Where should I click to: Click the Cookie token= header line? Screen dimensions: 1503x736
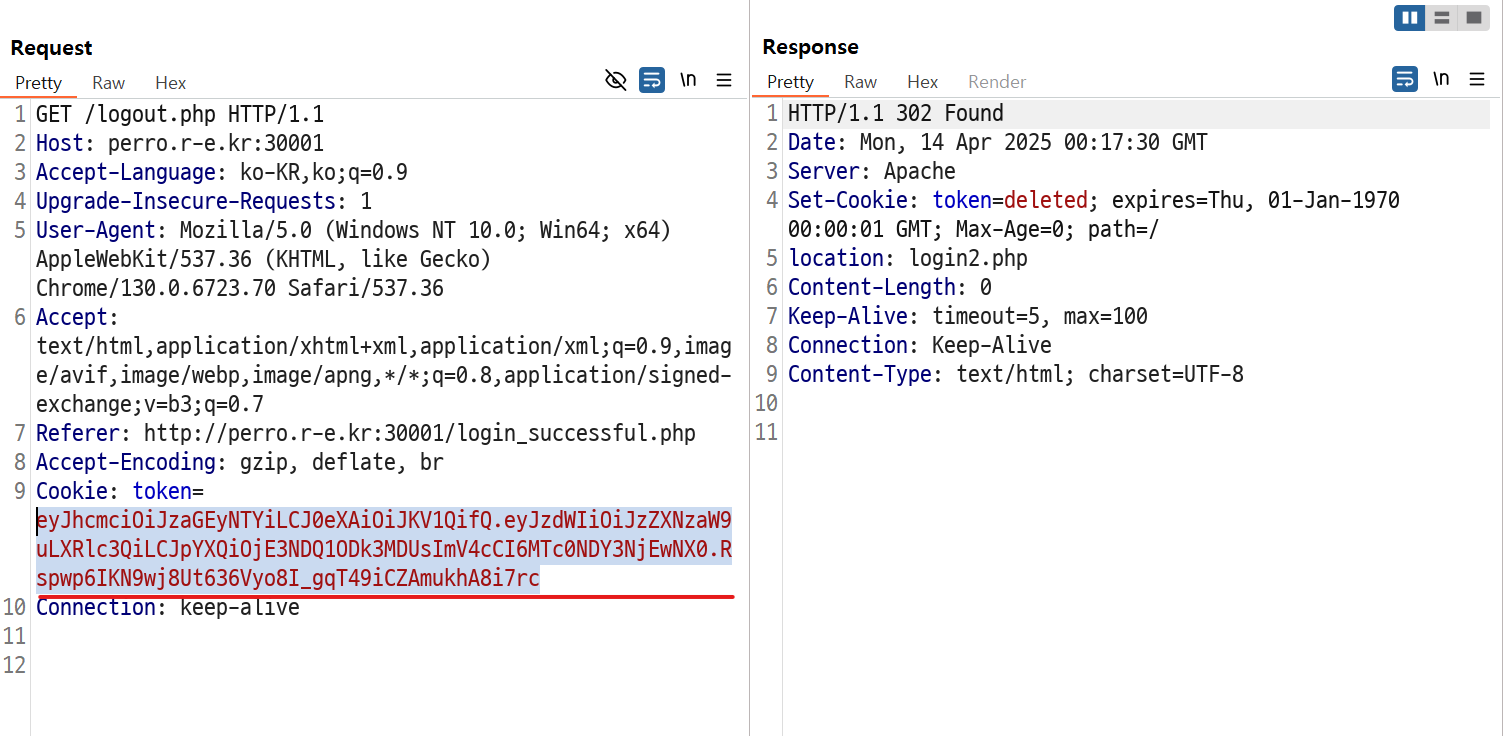(x=120, y=492)
